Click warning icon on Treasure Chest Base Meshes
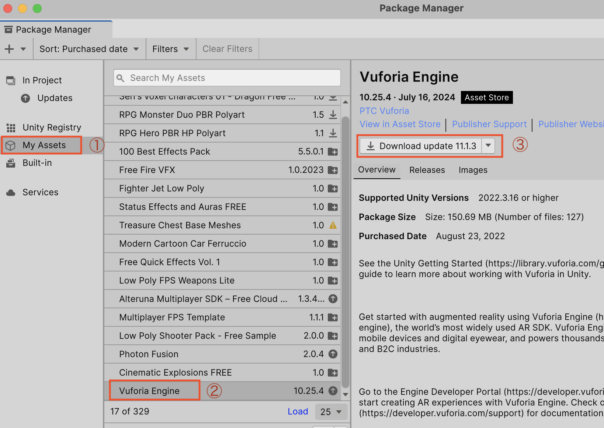Viewport: 604px width, 428px height. point(333,225)
